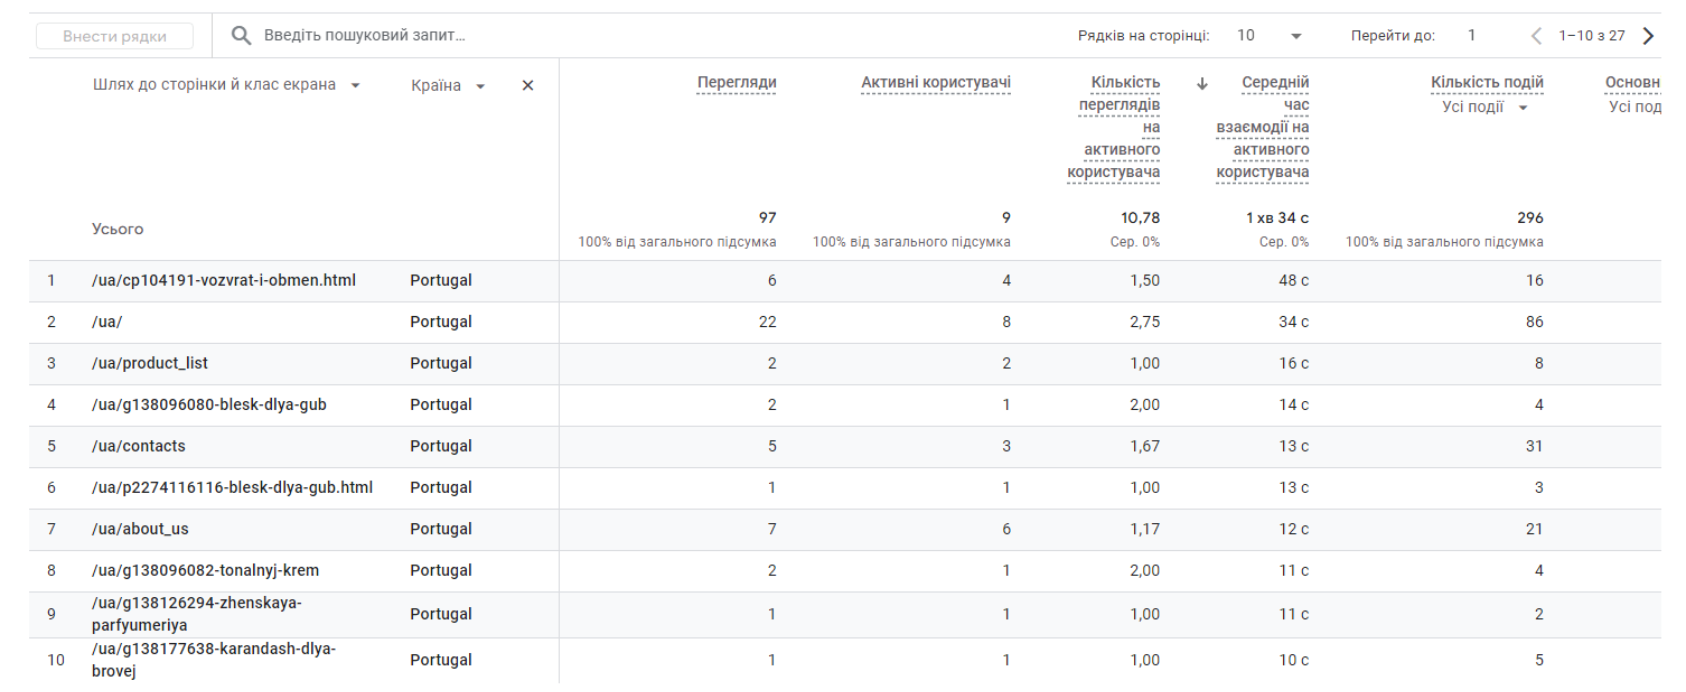Select the /ua/contacts row
The height and width of the screenshot is (692, 1686).
[x=845, y=446]
